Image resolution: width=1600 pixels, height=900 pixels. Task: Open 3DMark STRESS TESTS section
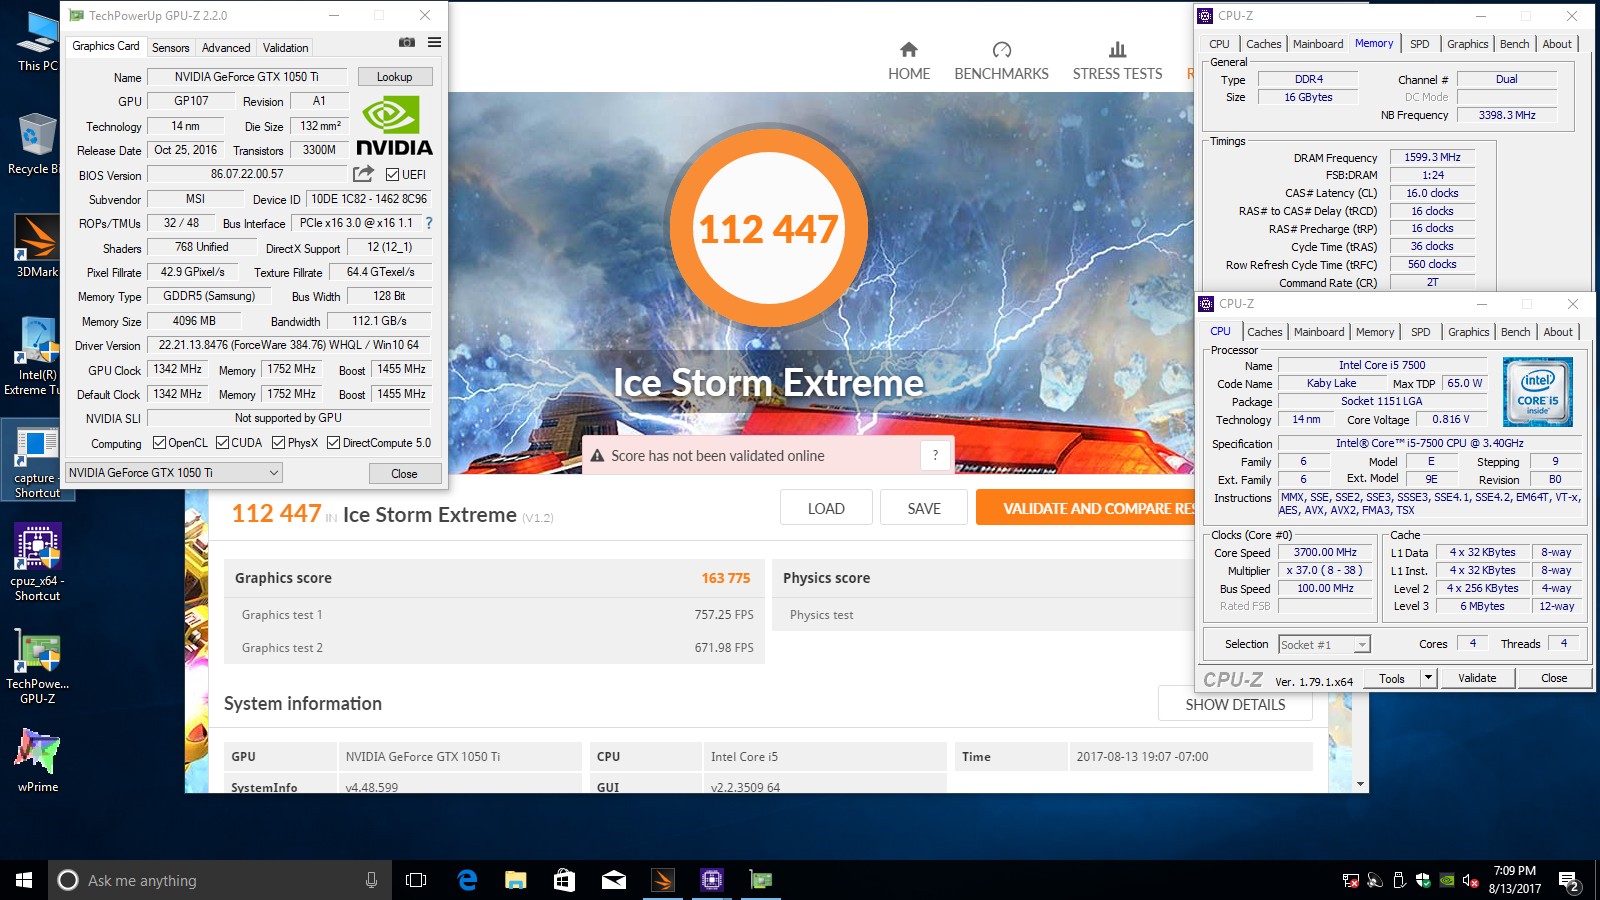coord(1117,61)
